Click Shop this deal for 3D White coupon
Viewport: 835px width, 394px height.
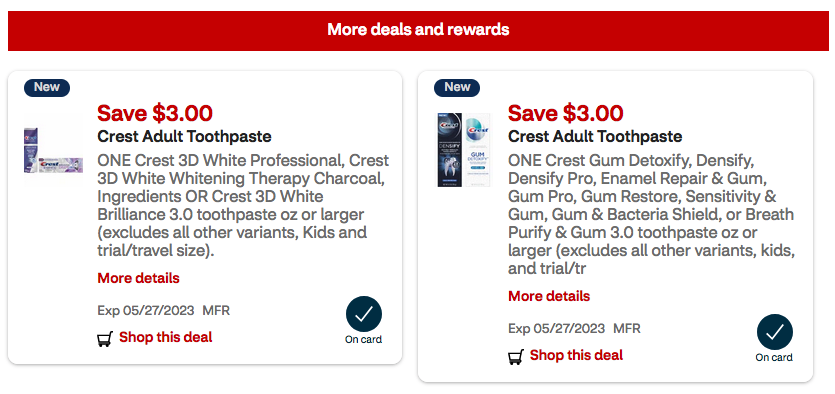click(166, 337)
